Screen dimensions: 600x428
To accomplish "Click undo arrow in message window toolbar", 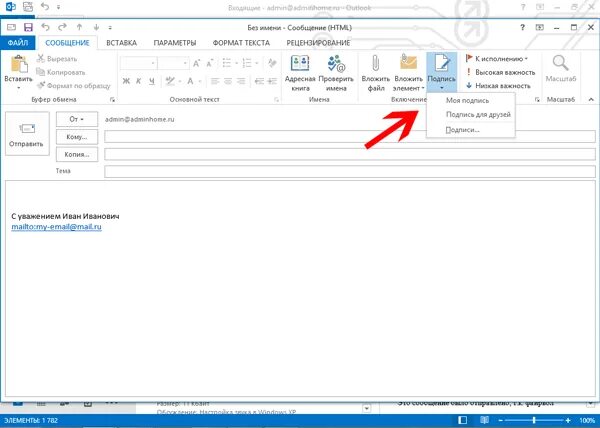I will 46,27.
